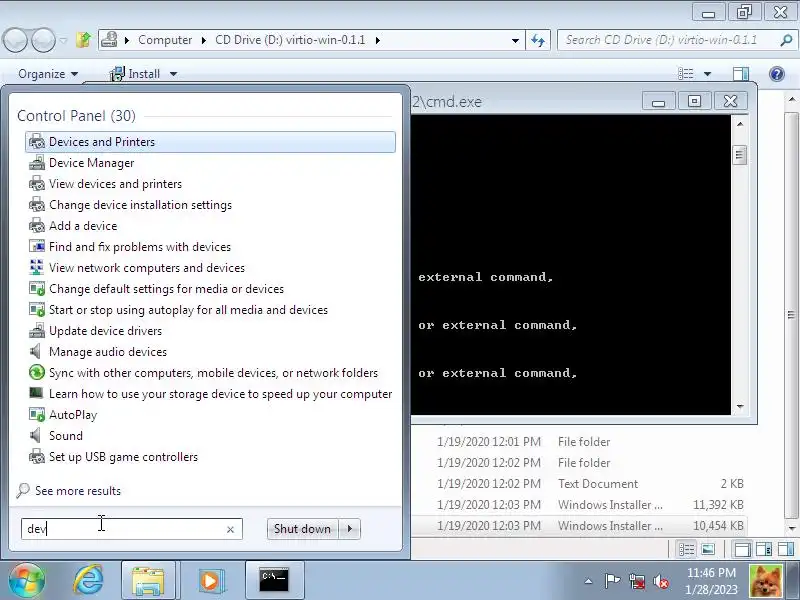Click the details view icon in the status bar

click(686, 549)
